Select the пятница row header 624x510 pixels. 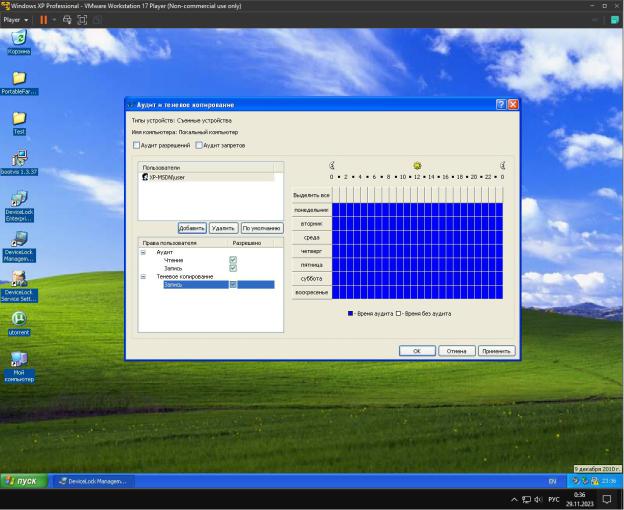pyautogui.click(x=311, y=265)
